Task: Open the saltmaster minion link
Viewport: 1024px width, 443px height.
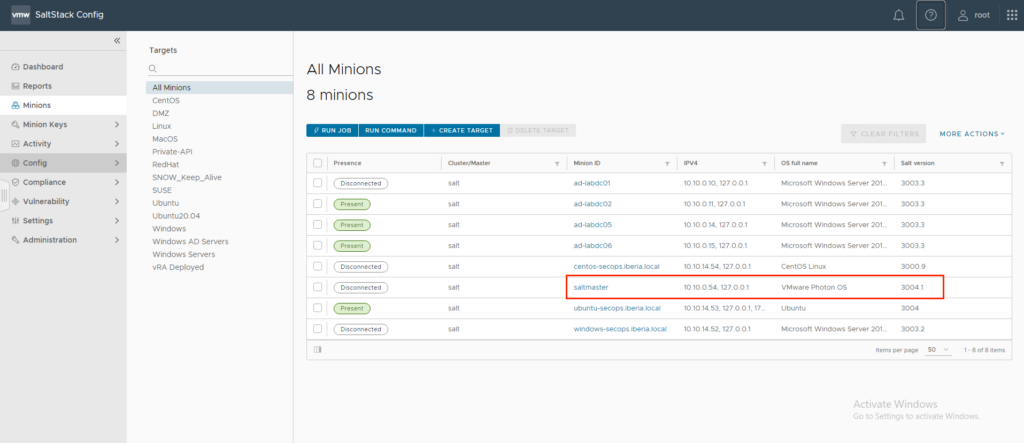Action: [591, 287]
